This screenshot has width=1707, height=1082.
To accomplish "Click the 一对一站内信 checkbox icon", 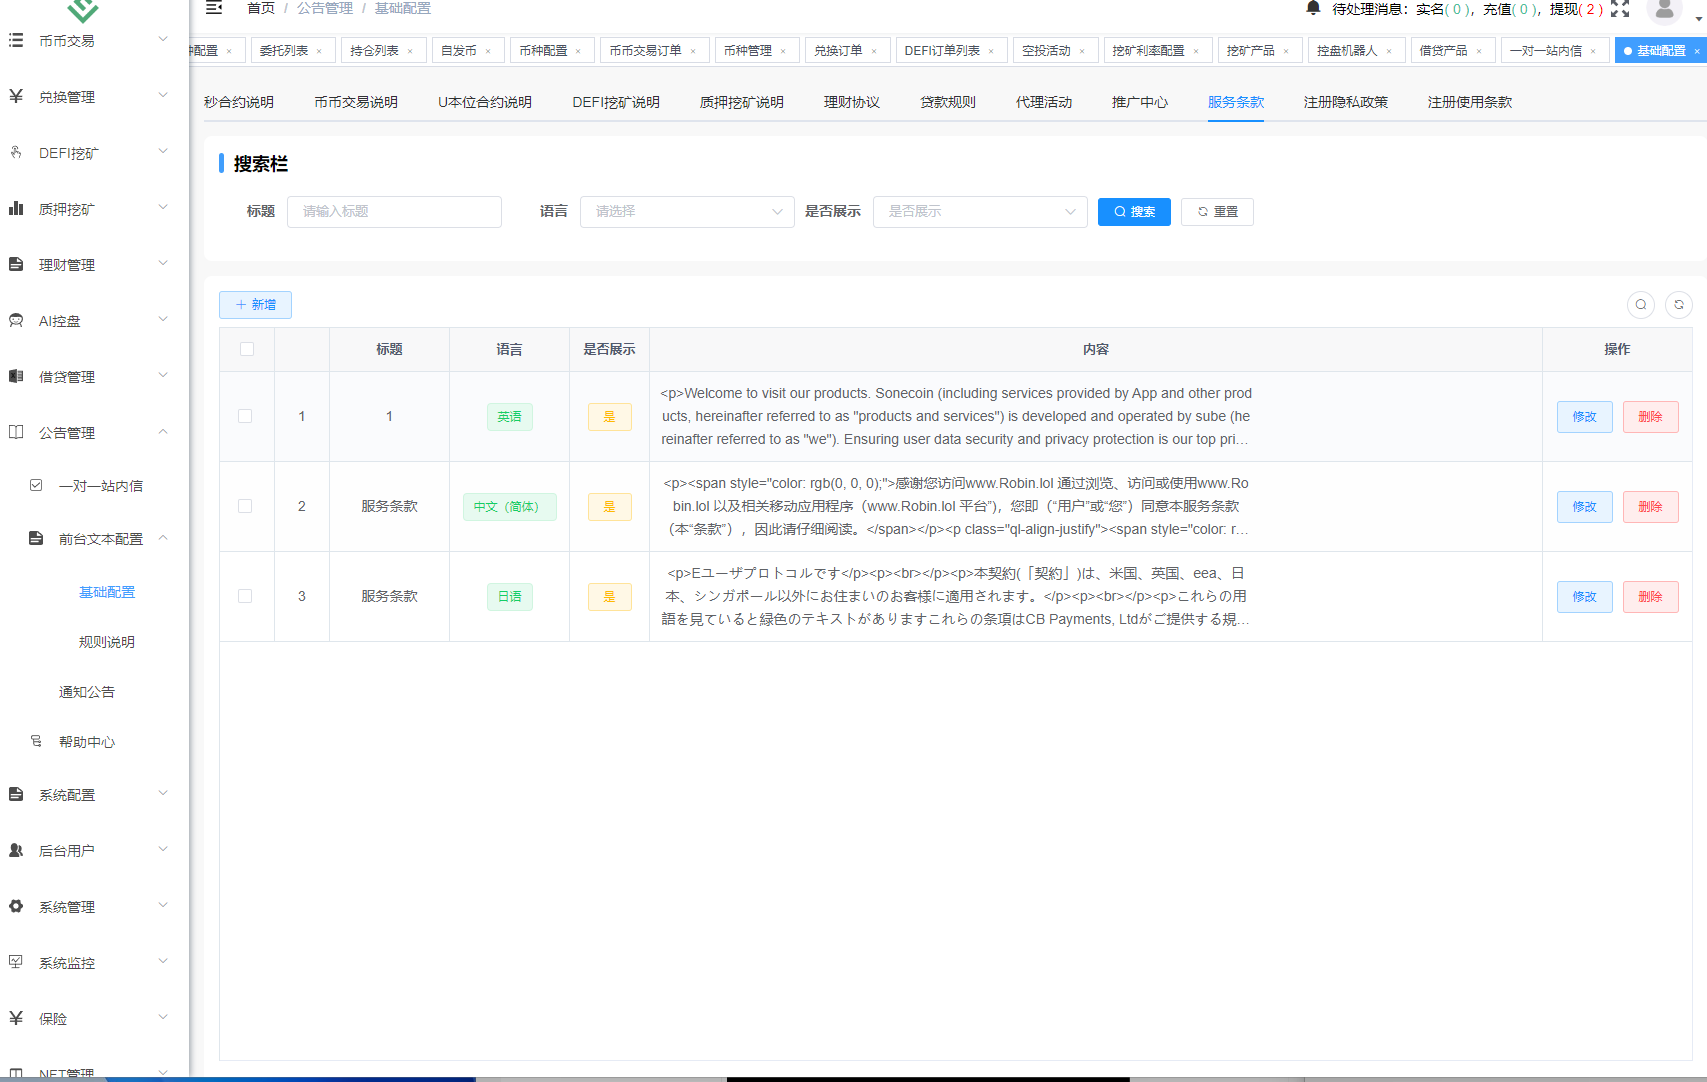I will click(36, 485).
